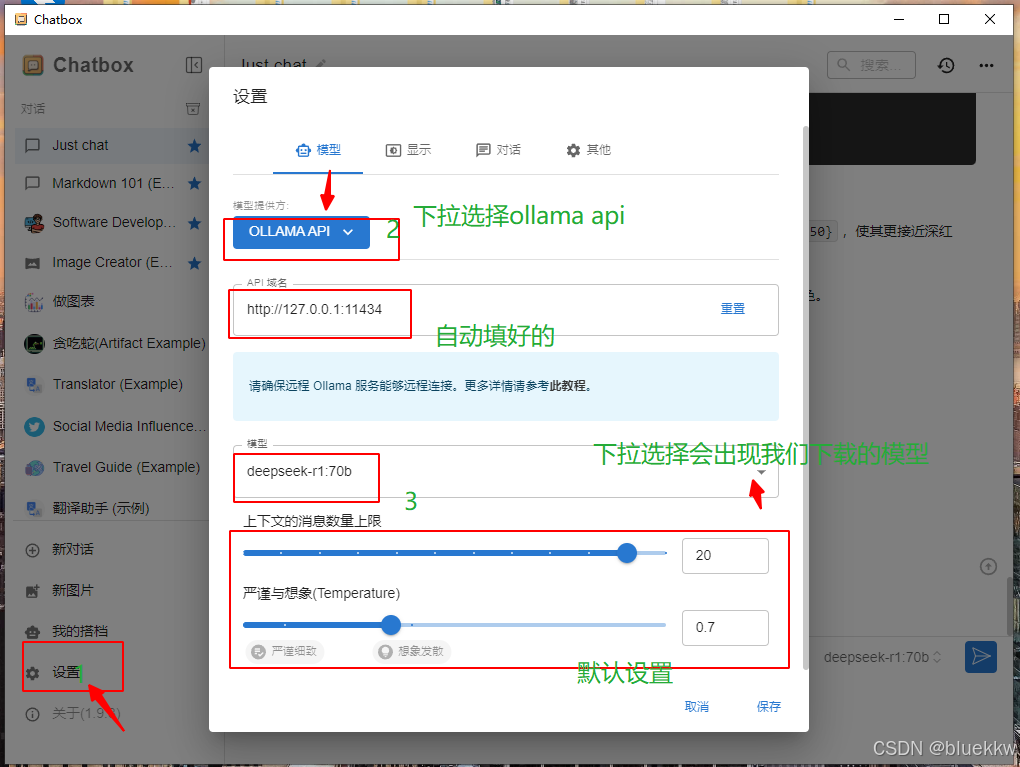Collapse the sidebar with the panel icon
Screen dimensions: 1020x767
pos(194,65)
